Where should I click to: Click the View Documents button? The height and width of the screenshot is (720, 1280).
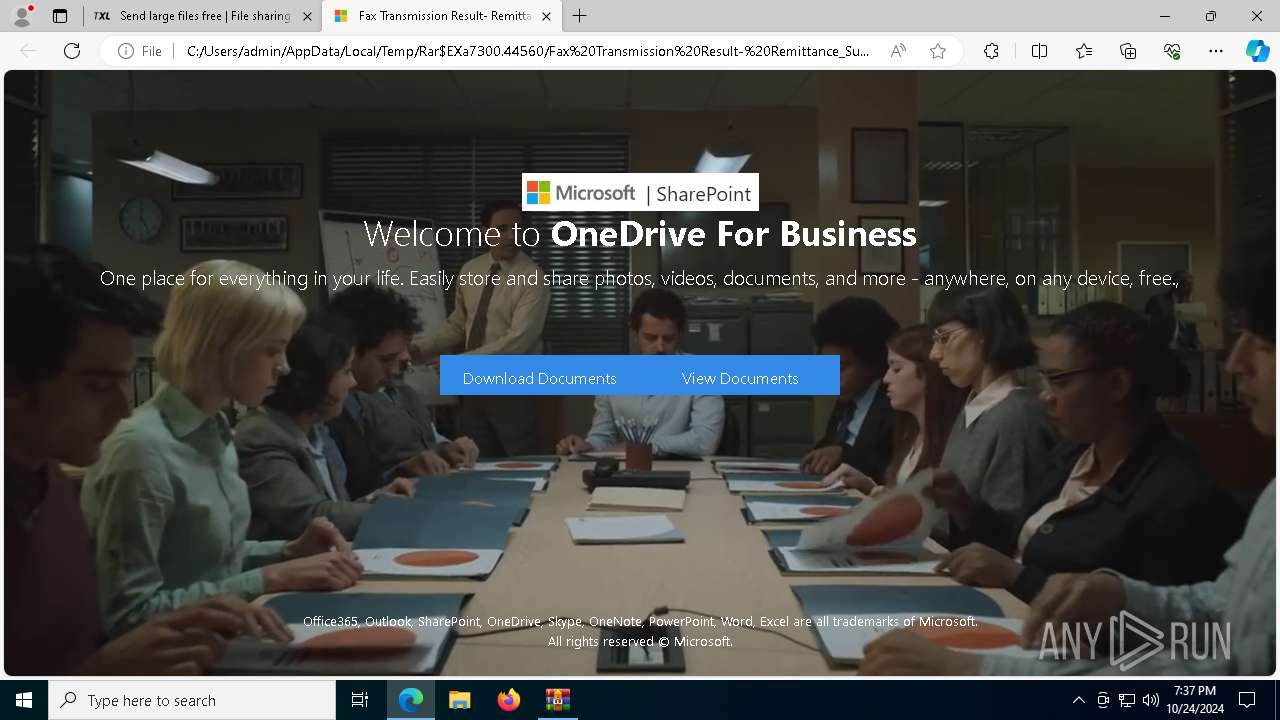(x=740, y=378)
